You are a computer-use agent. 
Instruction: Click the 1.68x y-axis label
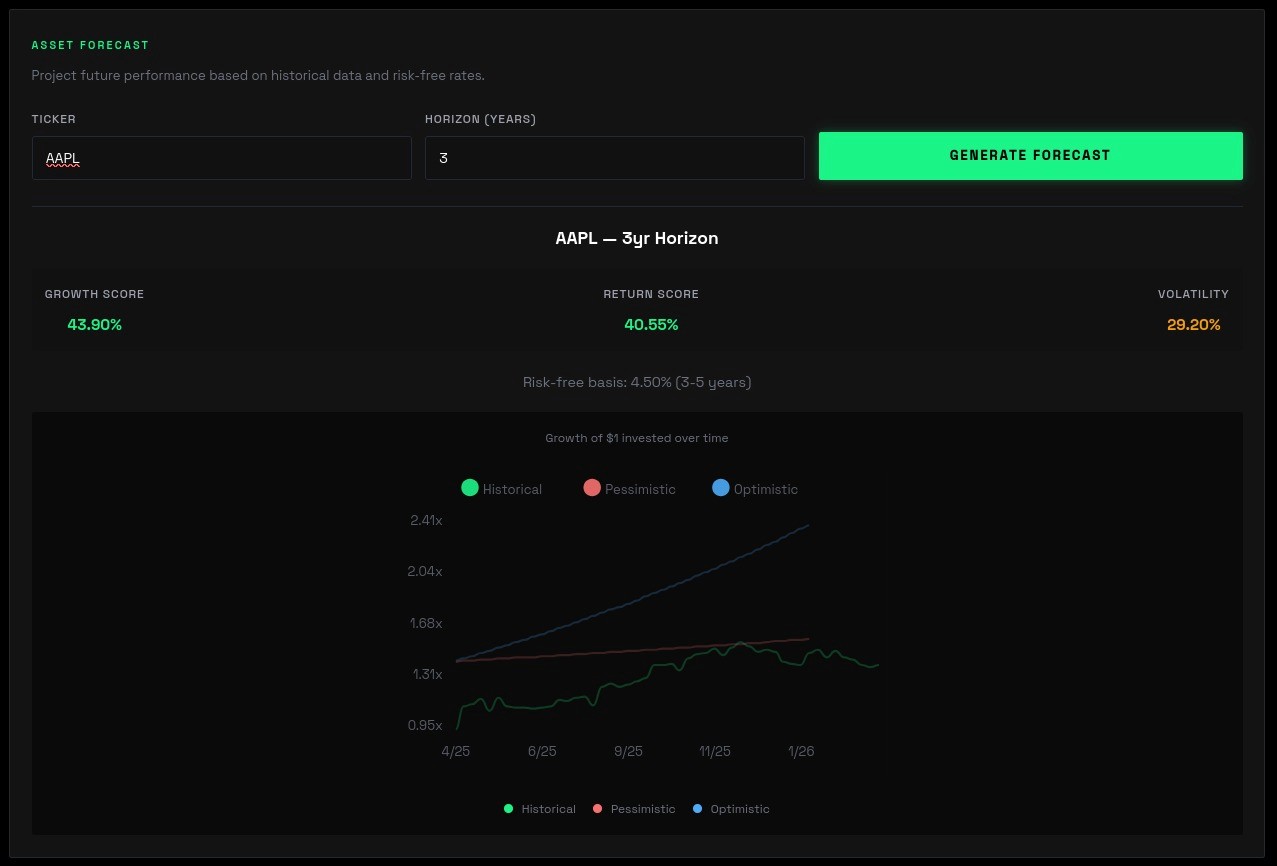tap(426, 623)
